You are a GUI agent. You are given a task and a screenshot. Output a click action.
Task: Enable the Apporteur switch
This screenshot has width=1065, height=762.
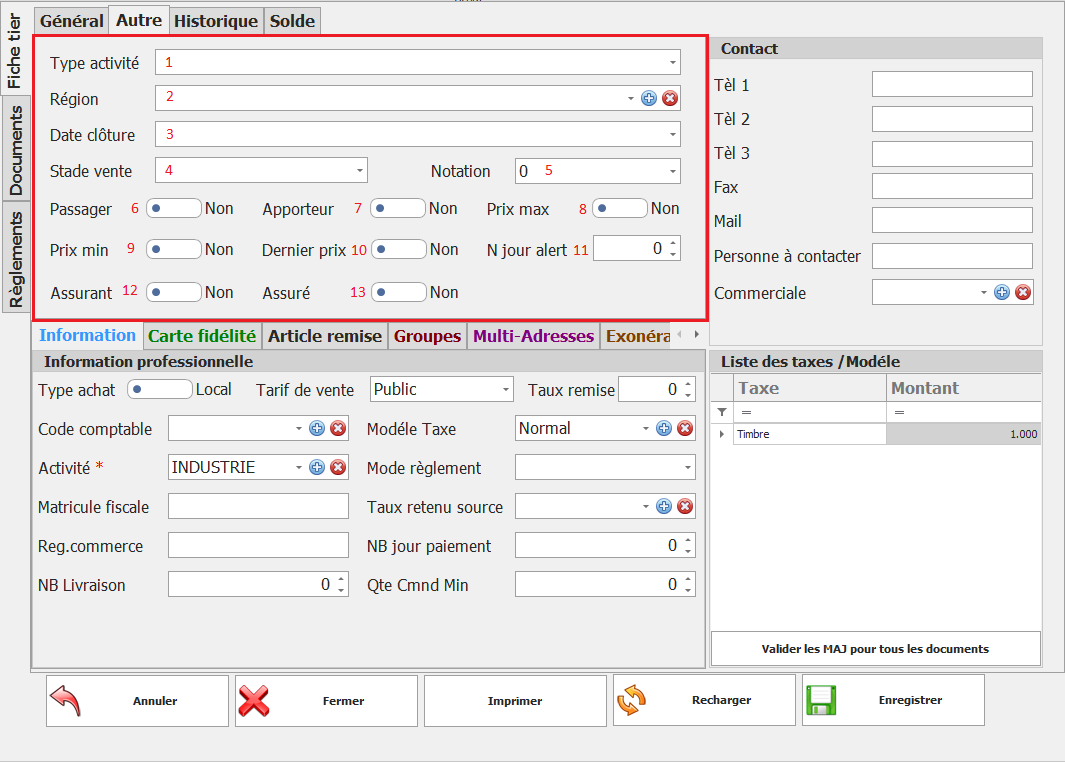(398, 208)
